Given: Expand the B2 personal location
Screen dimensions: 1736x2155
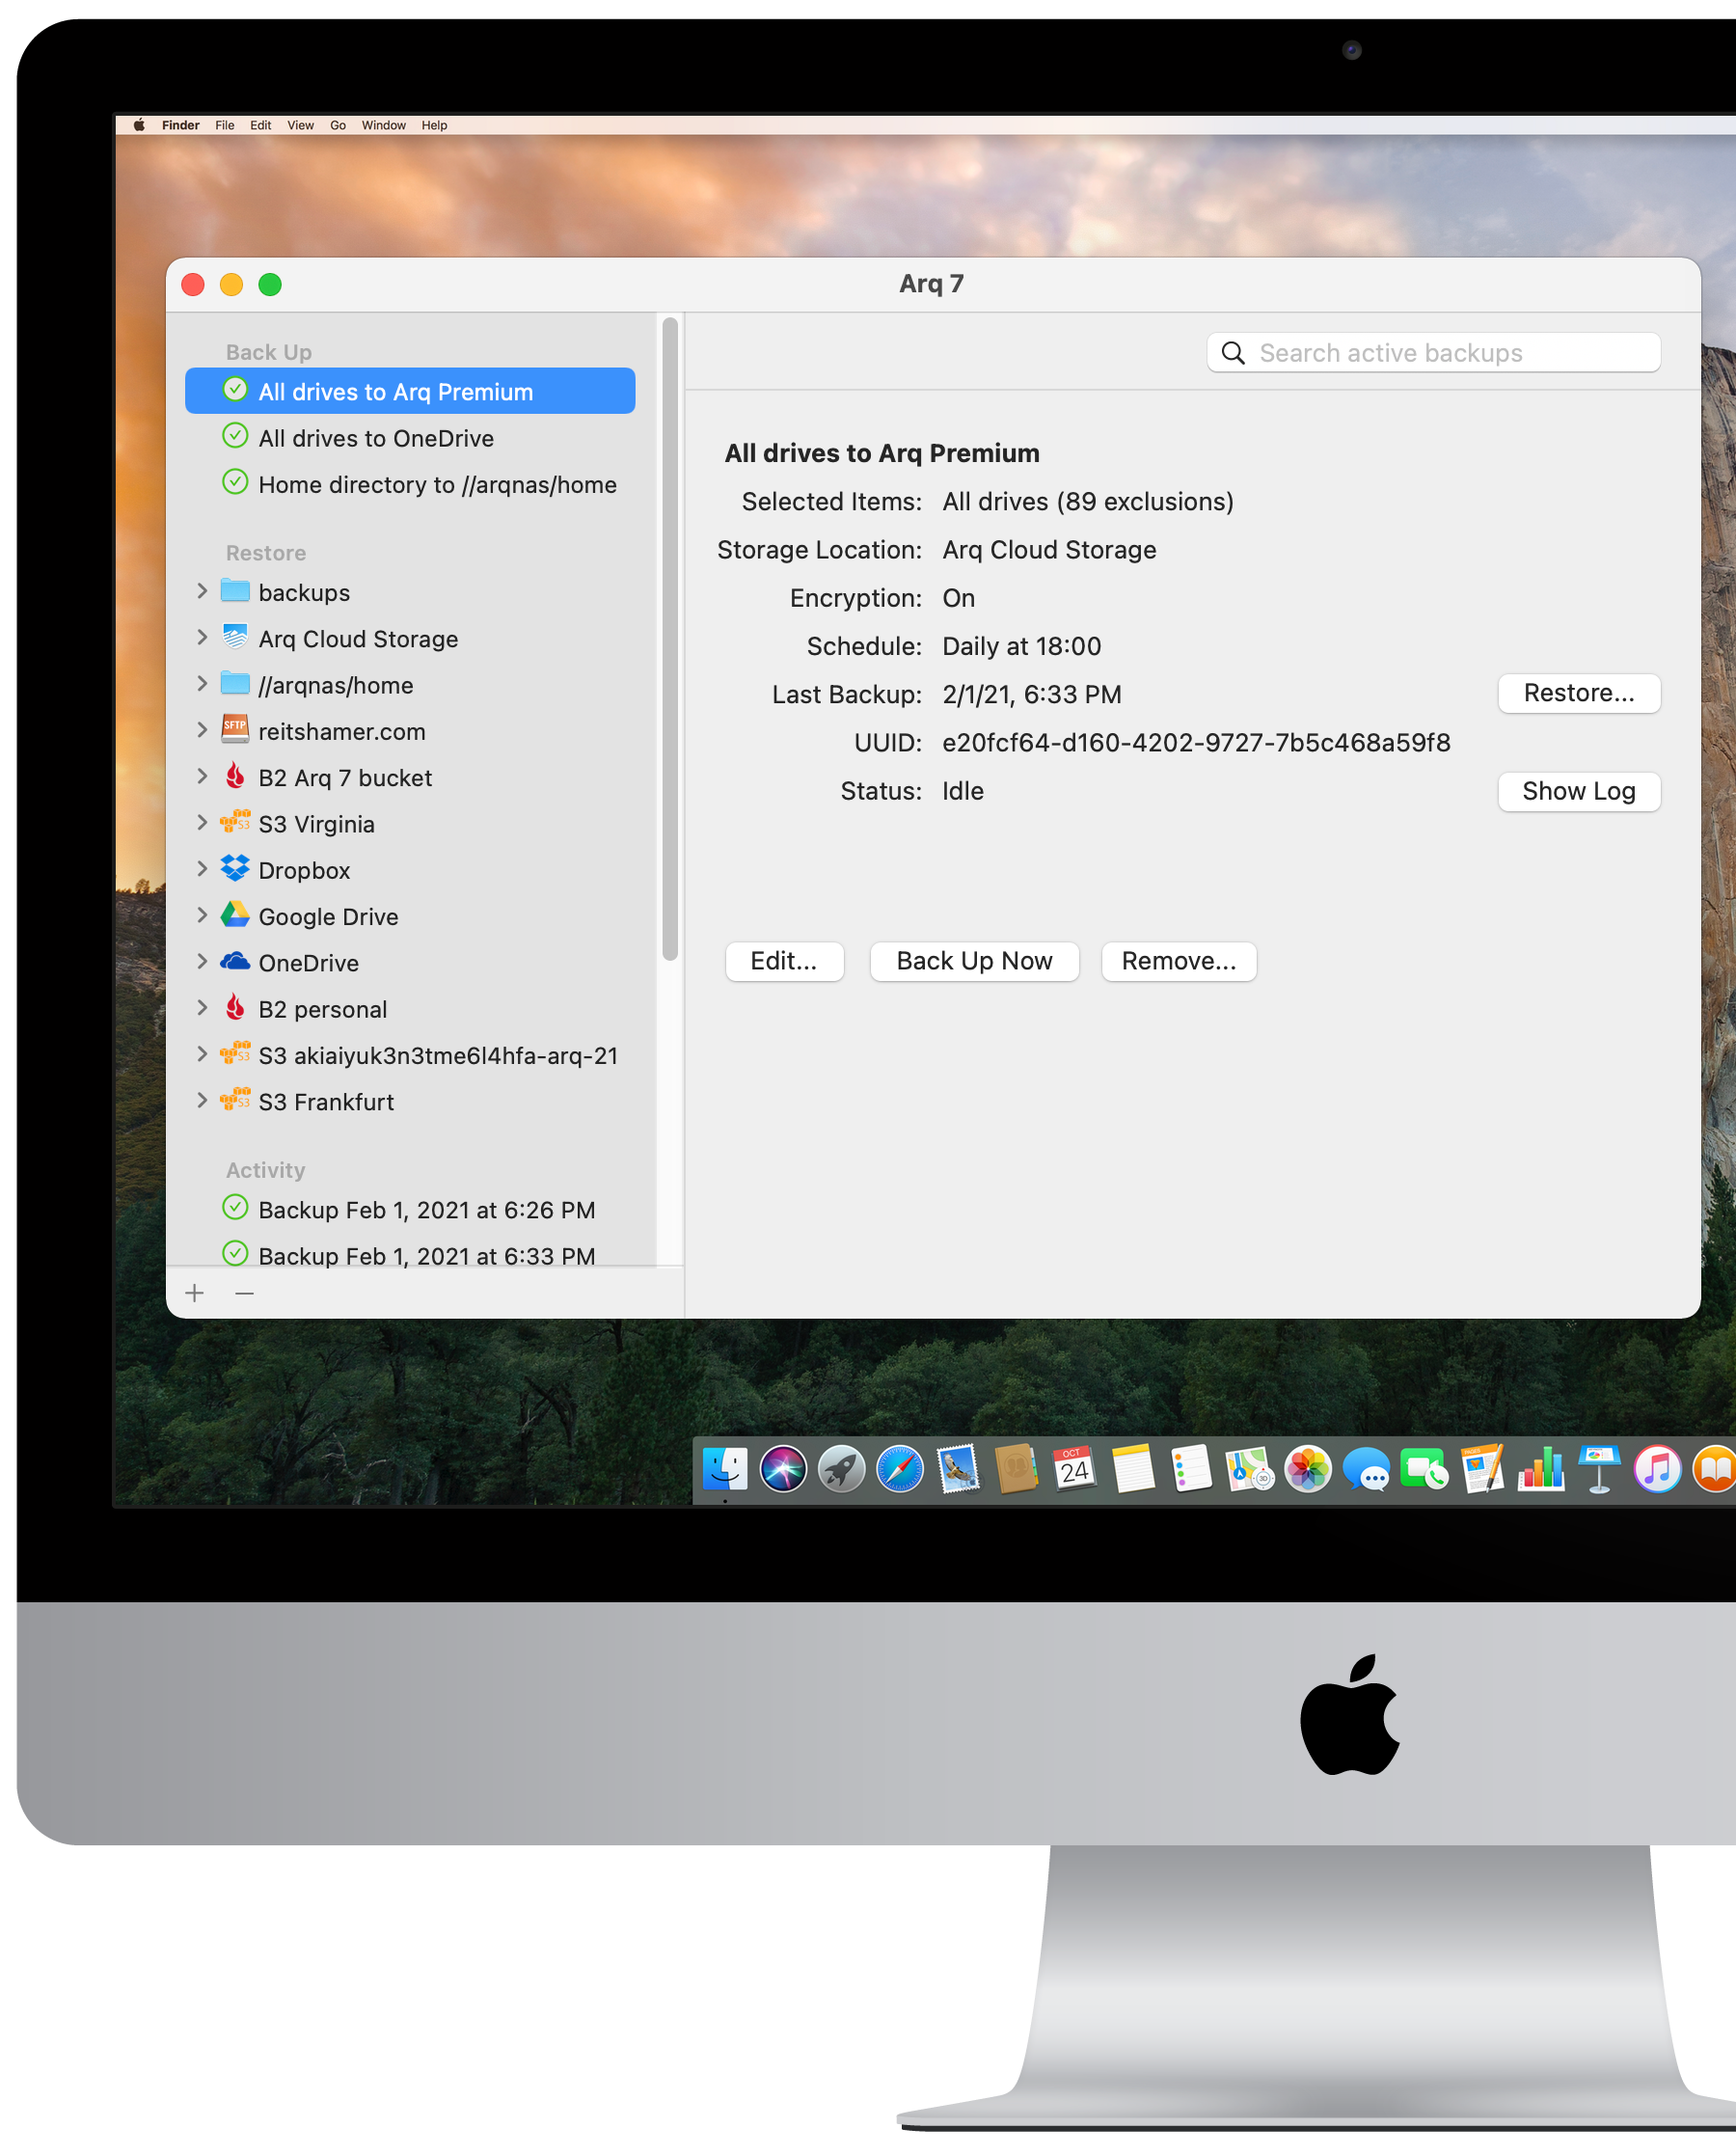Looking at the screenshot, I should pos(202,1008).
